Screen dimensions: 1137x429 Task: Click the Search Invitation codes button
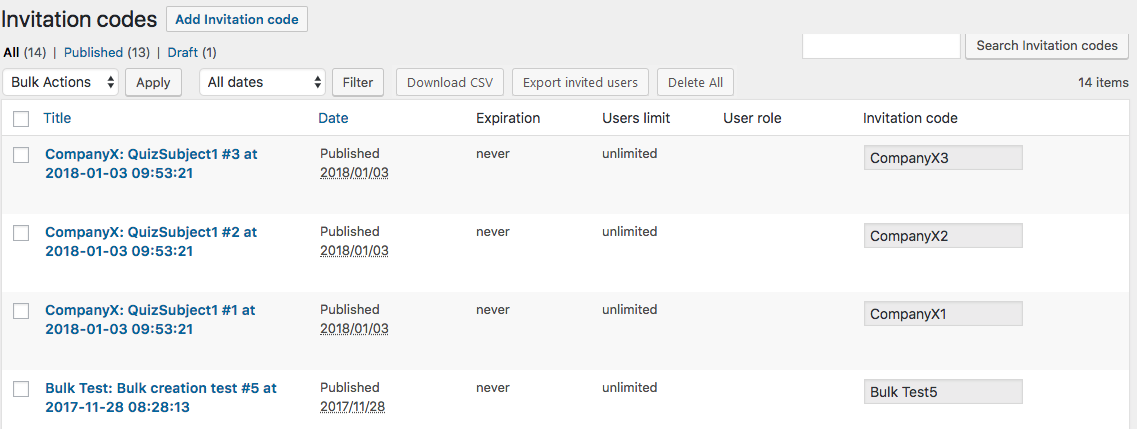point(1047,46)
